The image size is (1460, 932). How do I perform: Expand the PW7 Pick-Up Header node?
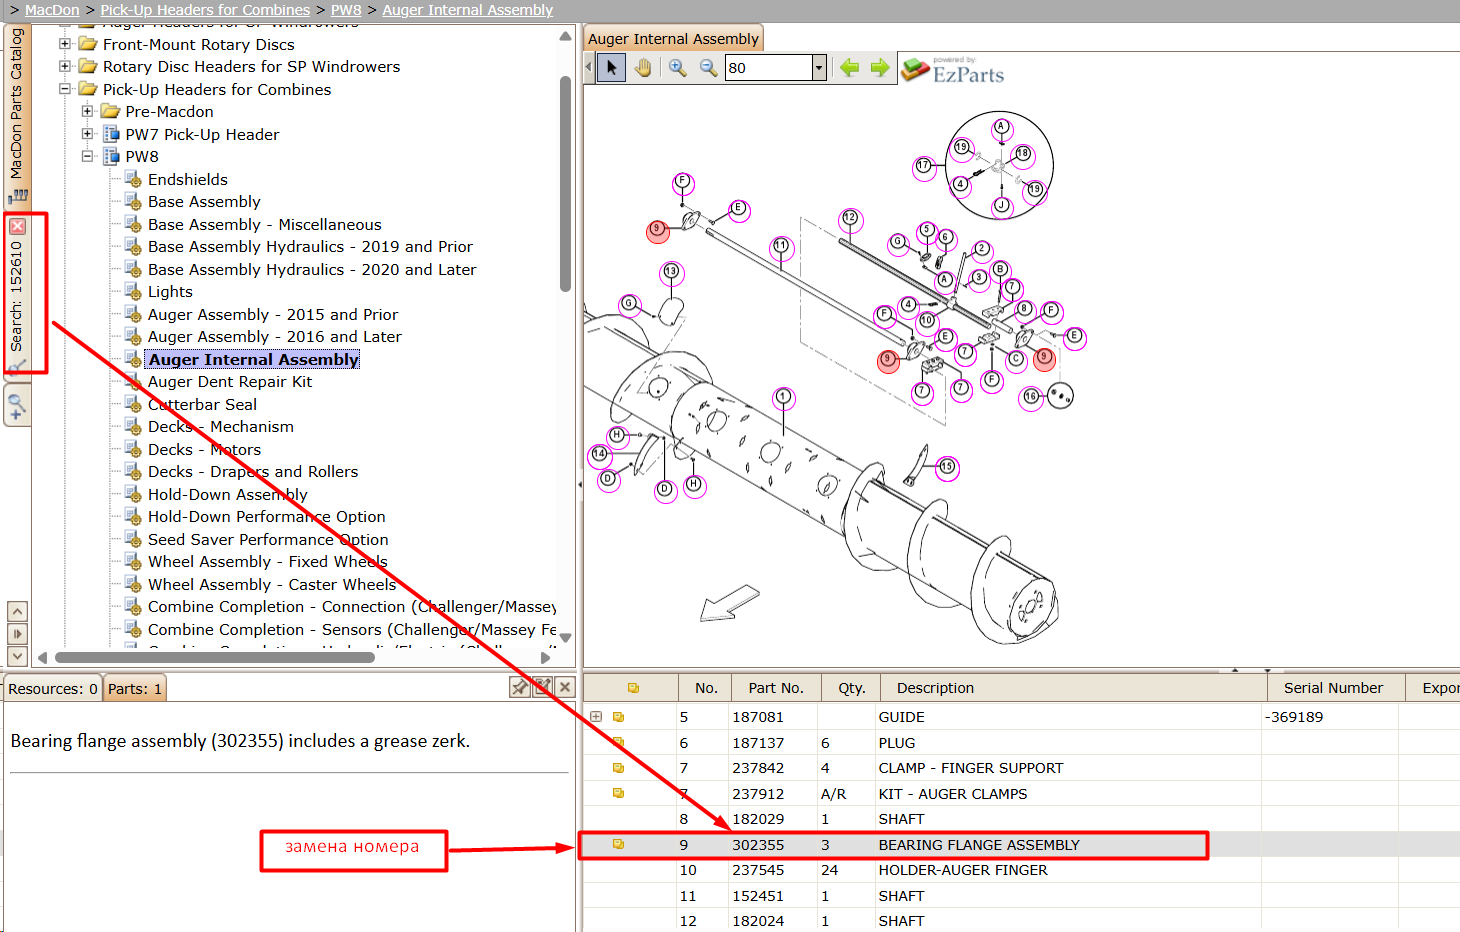(87, 134)
